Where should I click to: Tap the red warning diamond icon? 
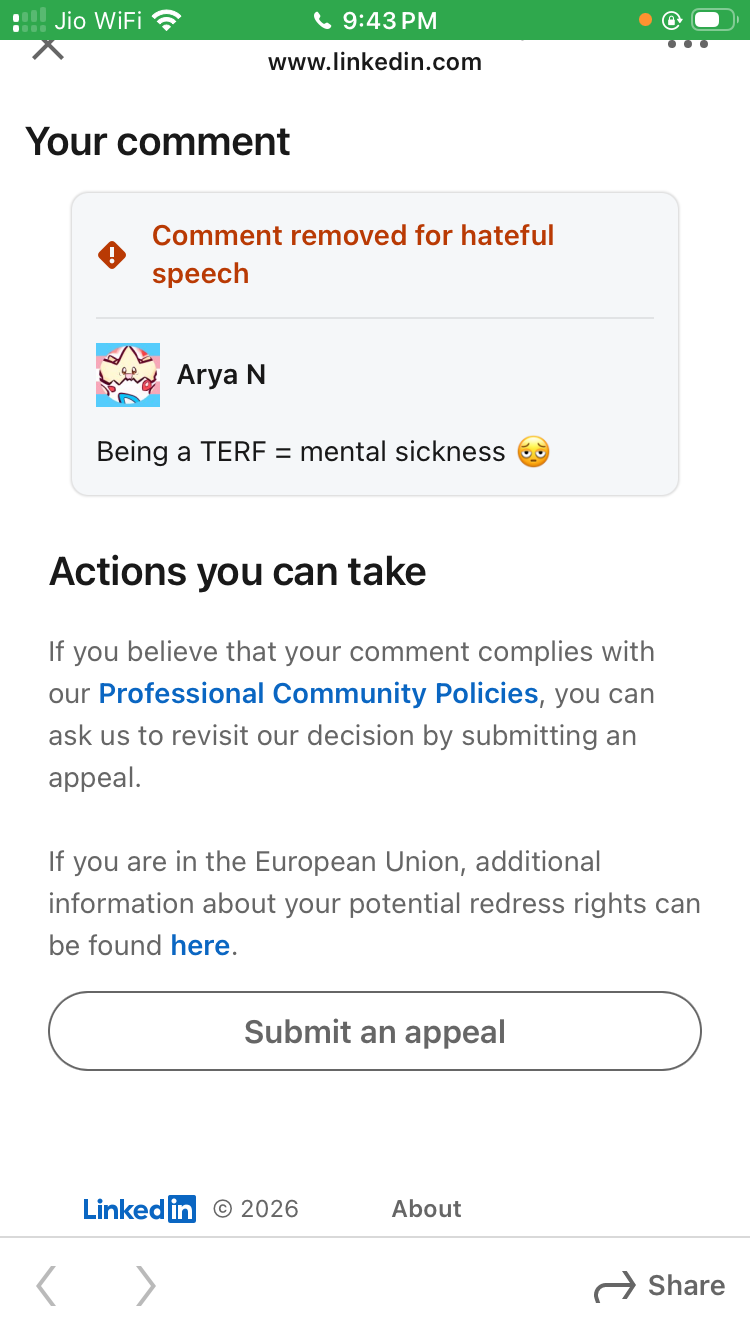(112, 255)
